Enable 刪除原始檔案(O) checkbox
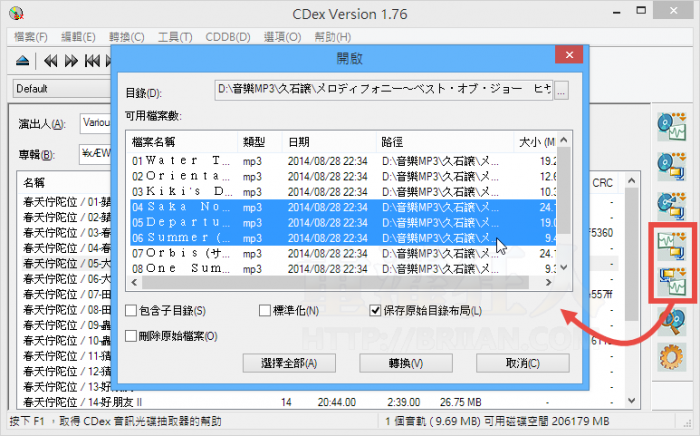 (131, 336)
